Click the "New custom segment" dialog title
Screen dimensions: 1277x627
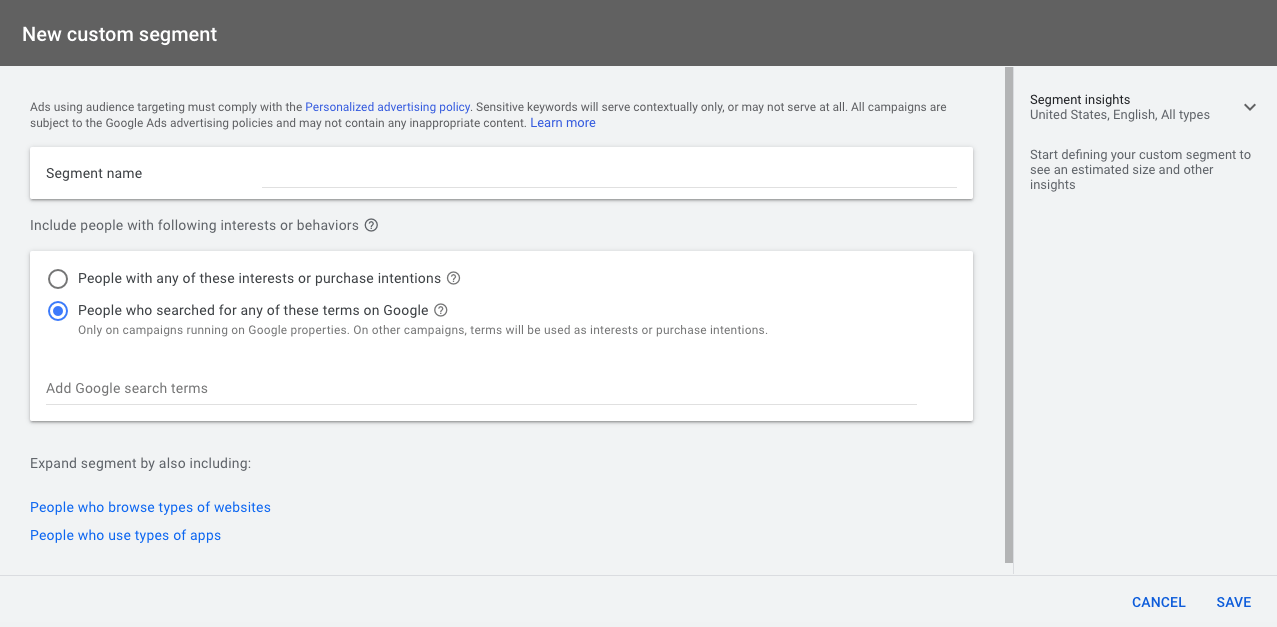(x=119, y=34)
